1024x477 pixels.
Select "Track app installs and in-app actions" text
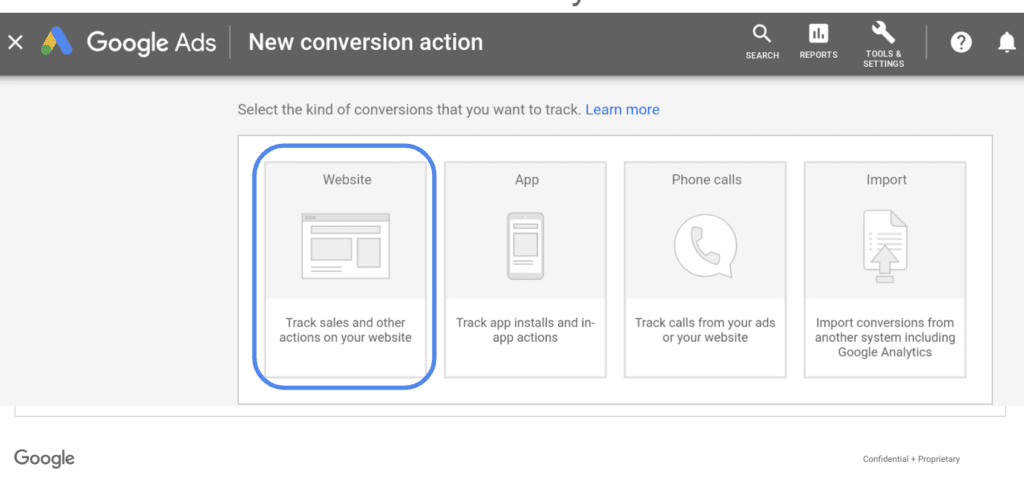[x=525, y=330]
